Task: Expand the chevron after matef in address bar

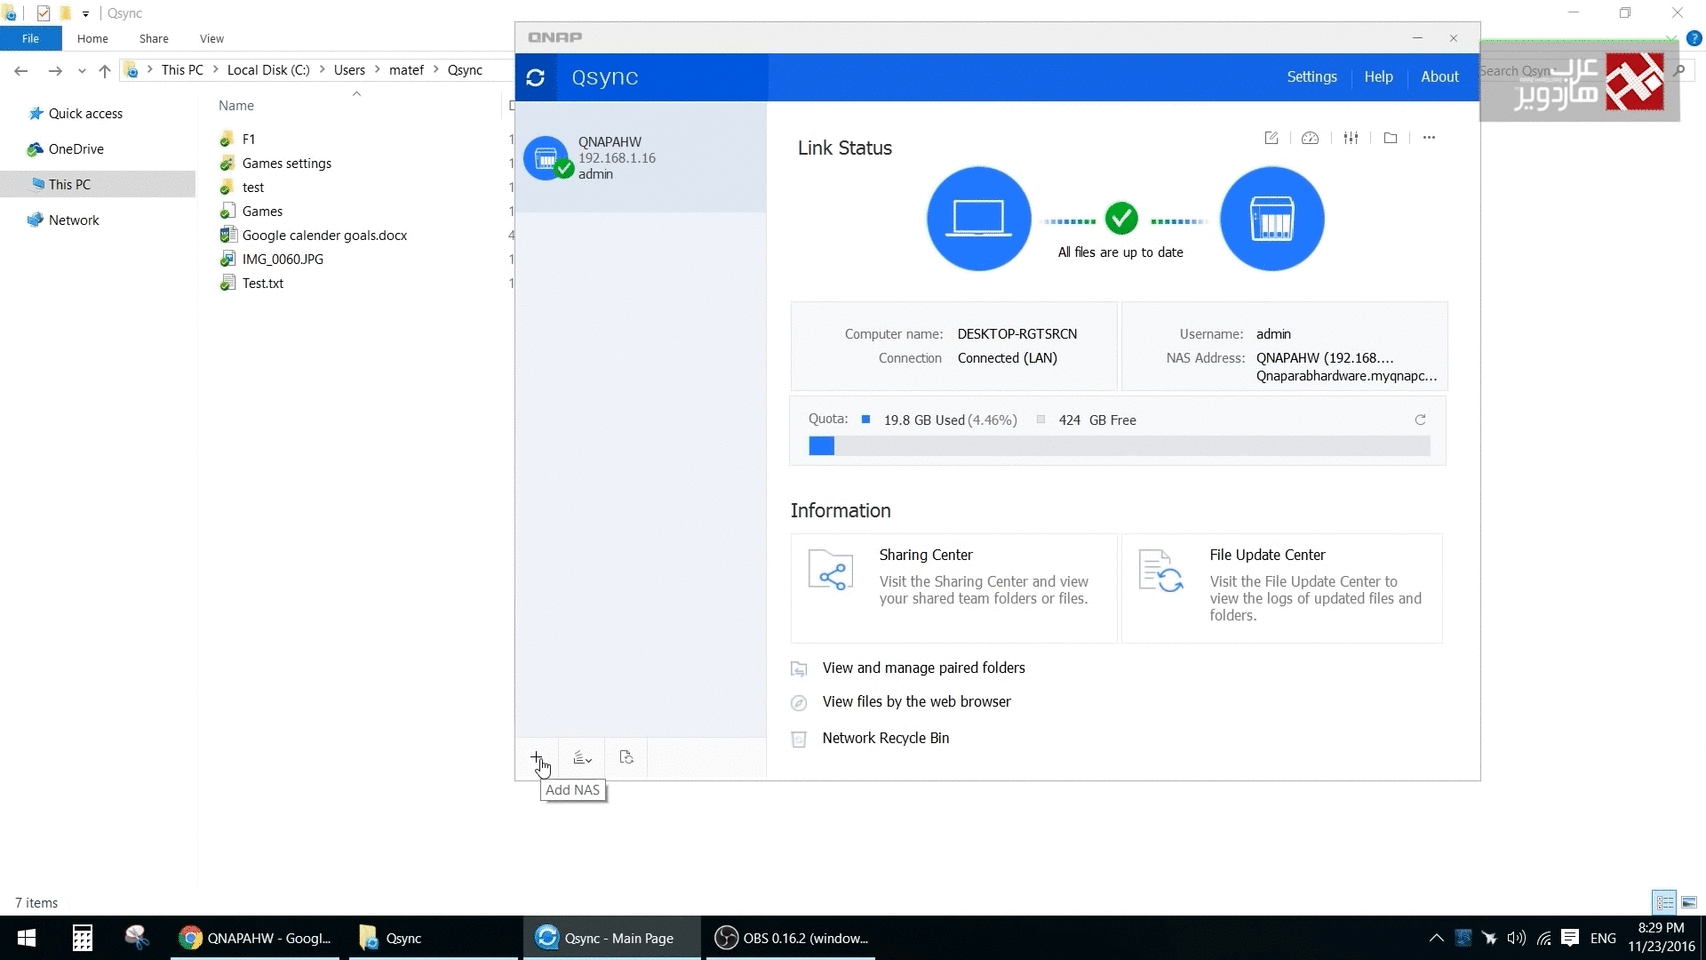Action: point(436,70)
